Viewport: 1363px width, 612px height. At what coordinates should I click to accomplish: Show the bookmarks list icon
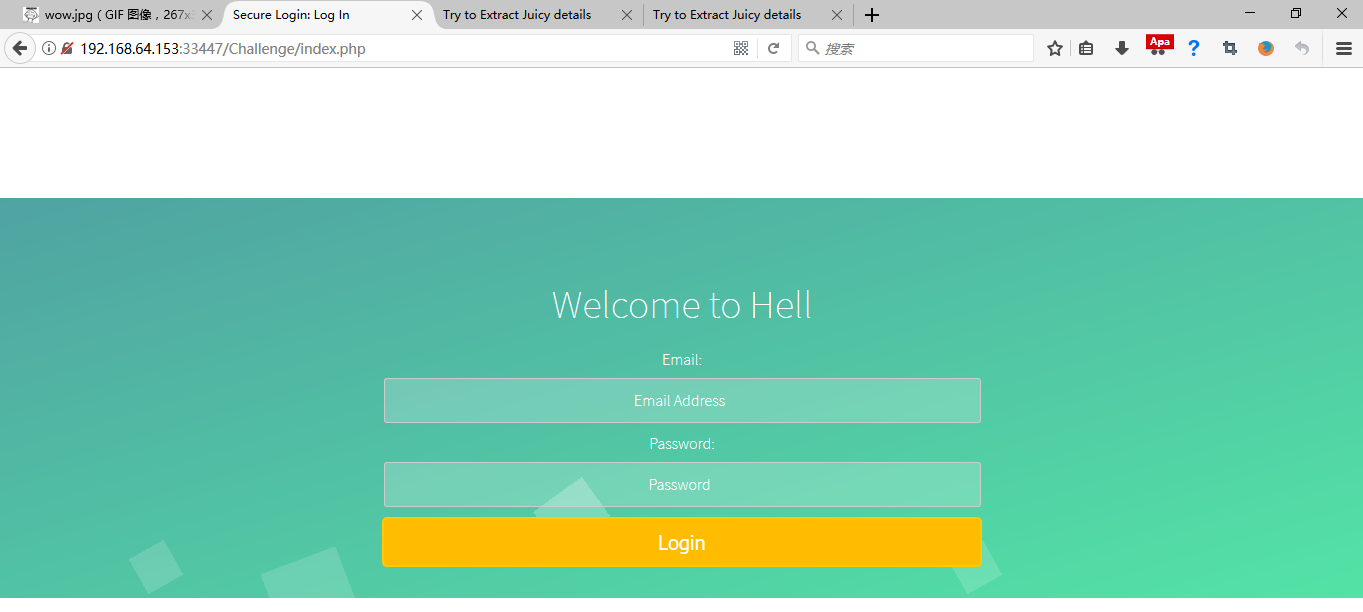[1086, 48]
